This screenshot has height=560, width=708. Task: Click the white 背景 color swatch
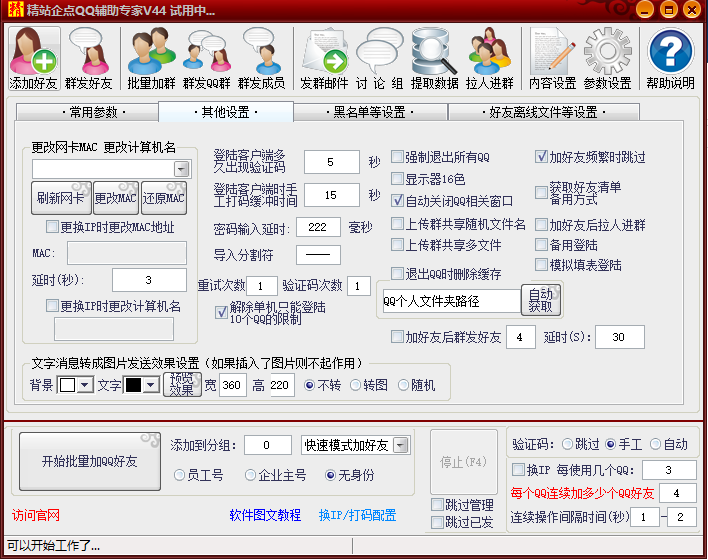[x=67, y=385]
